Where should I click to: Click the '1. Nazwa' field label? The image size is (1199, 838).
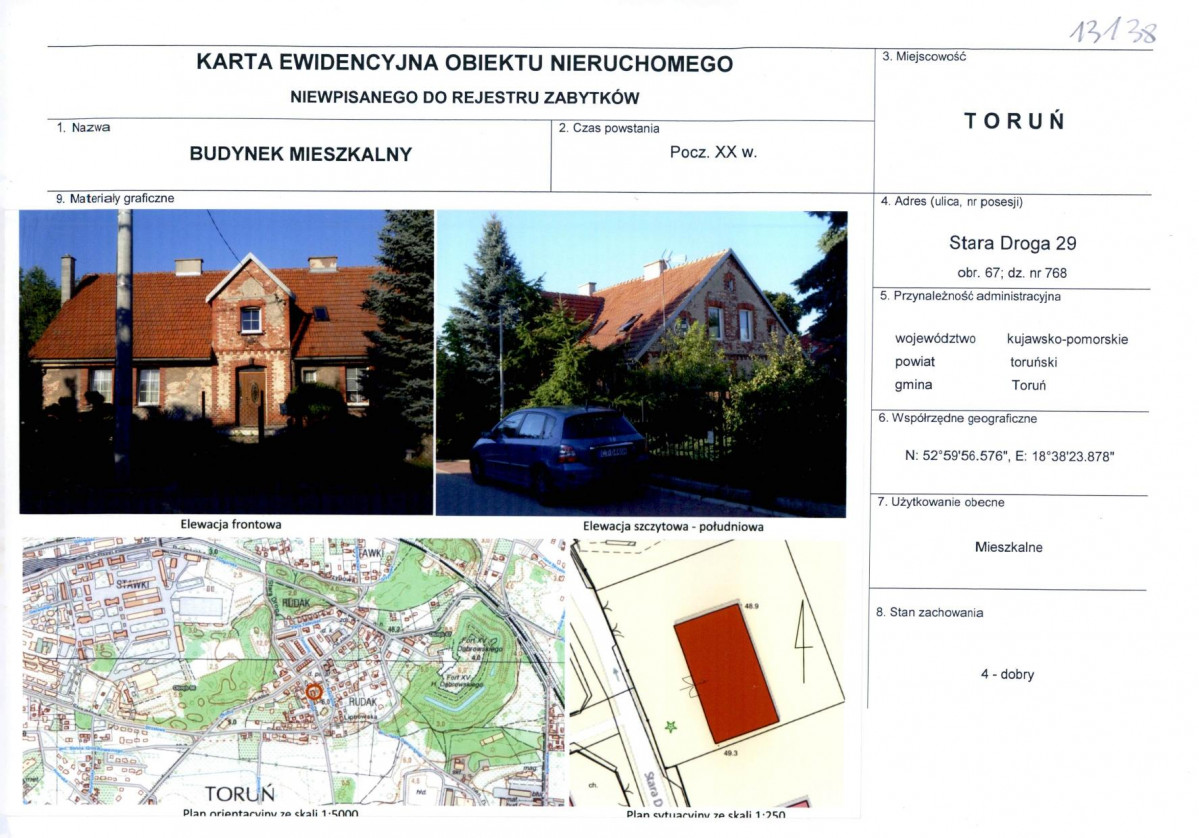[x=83, y=128]
